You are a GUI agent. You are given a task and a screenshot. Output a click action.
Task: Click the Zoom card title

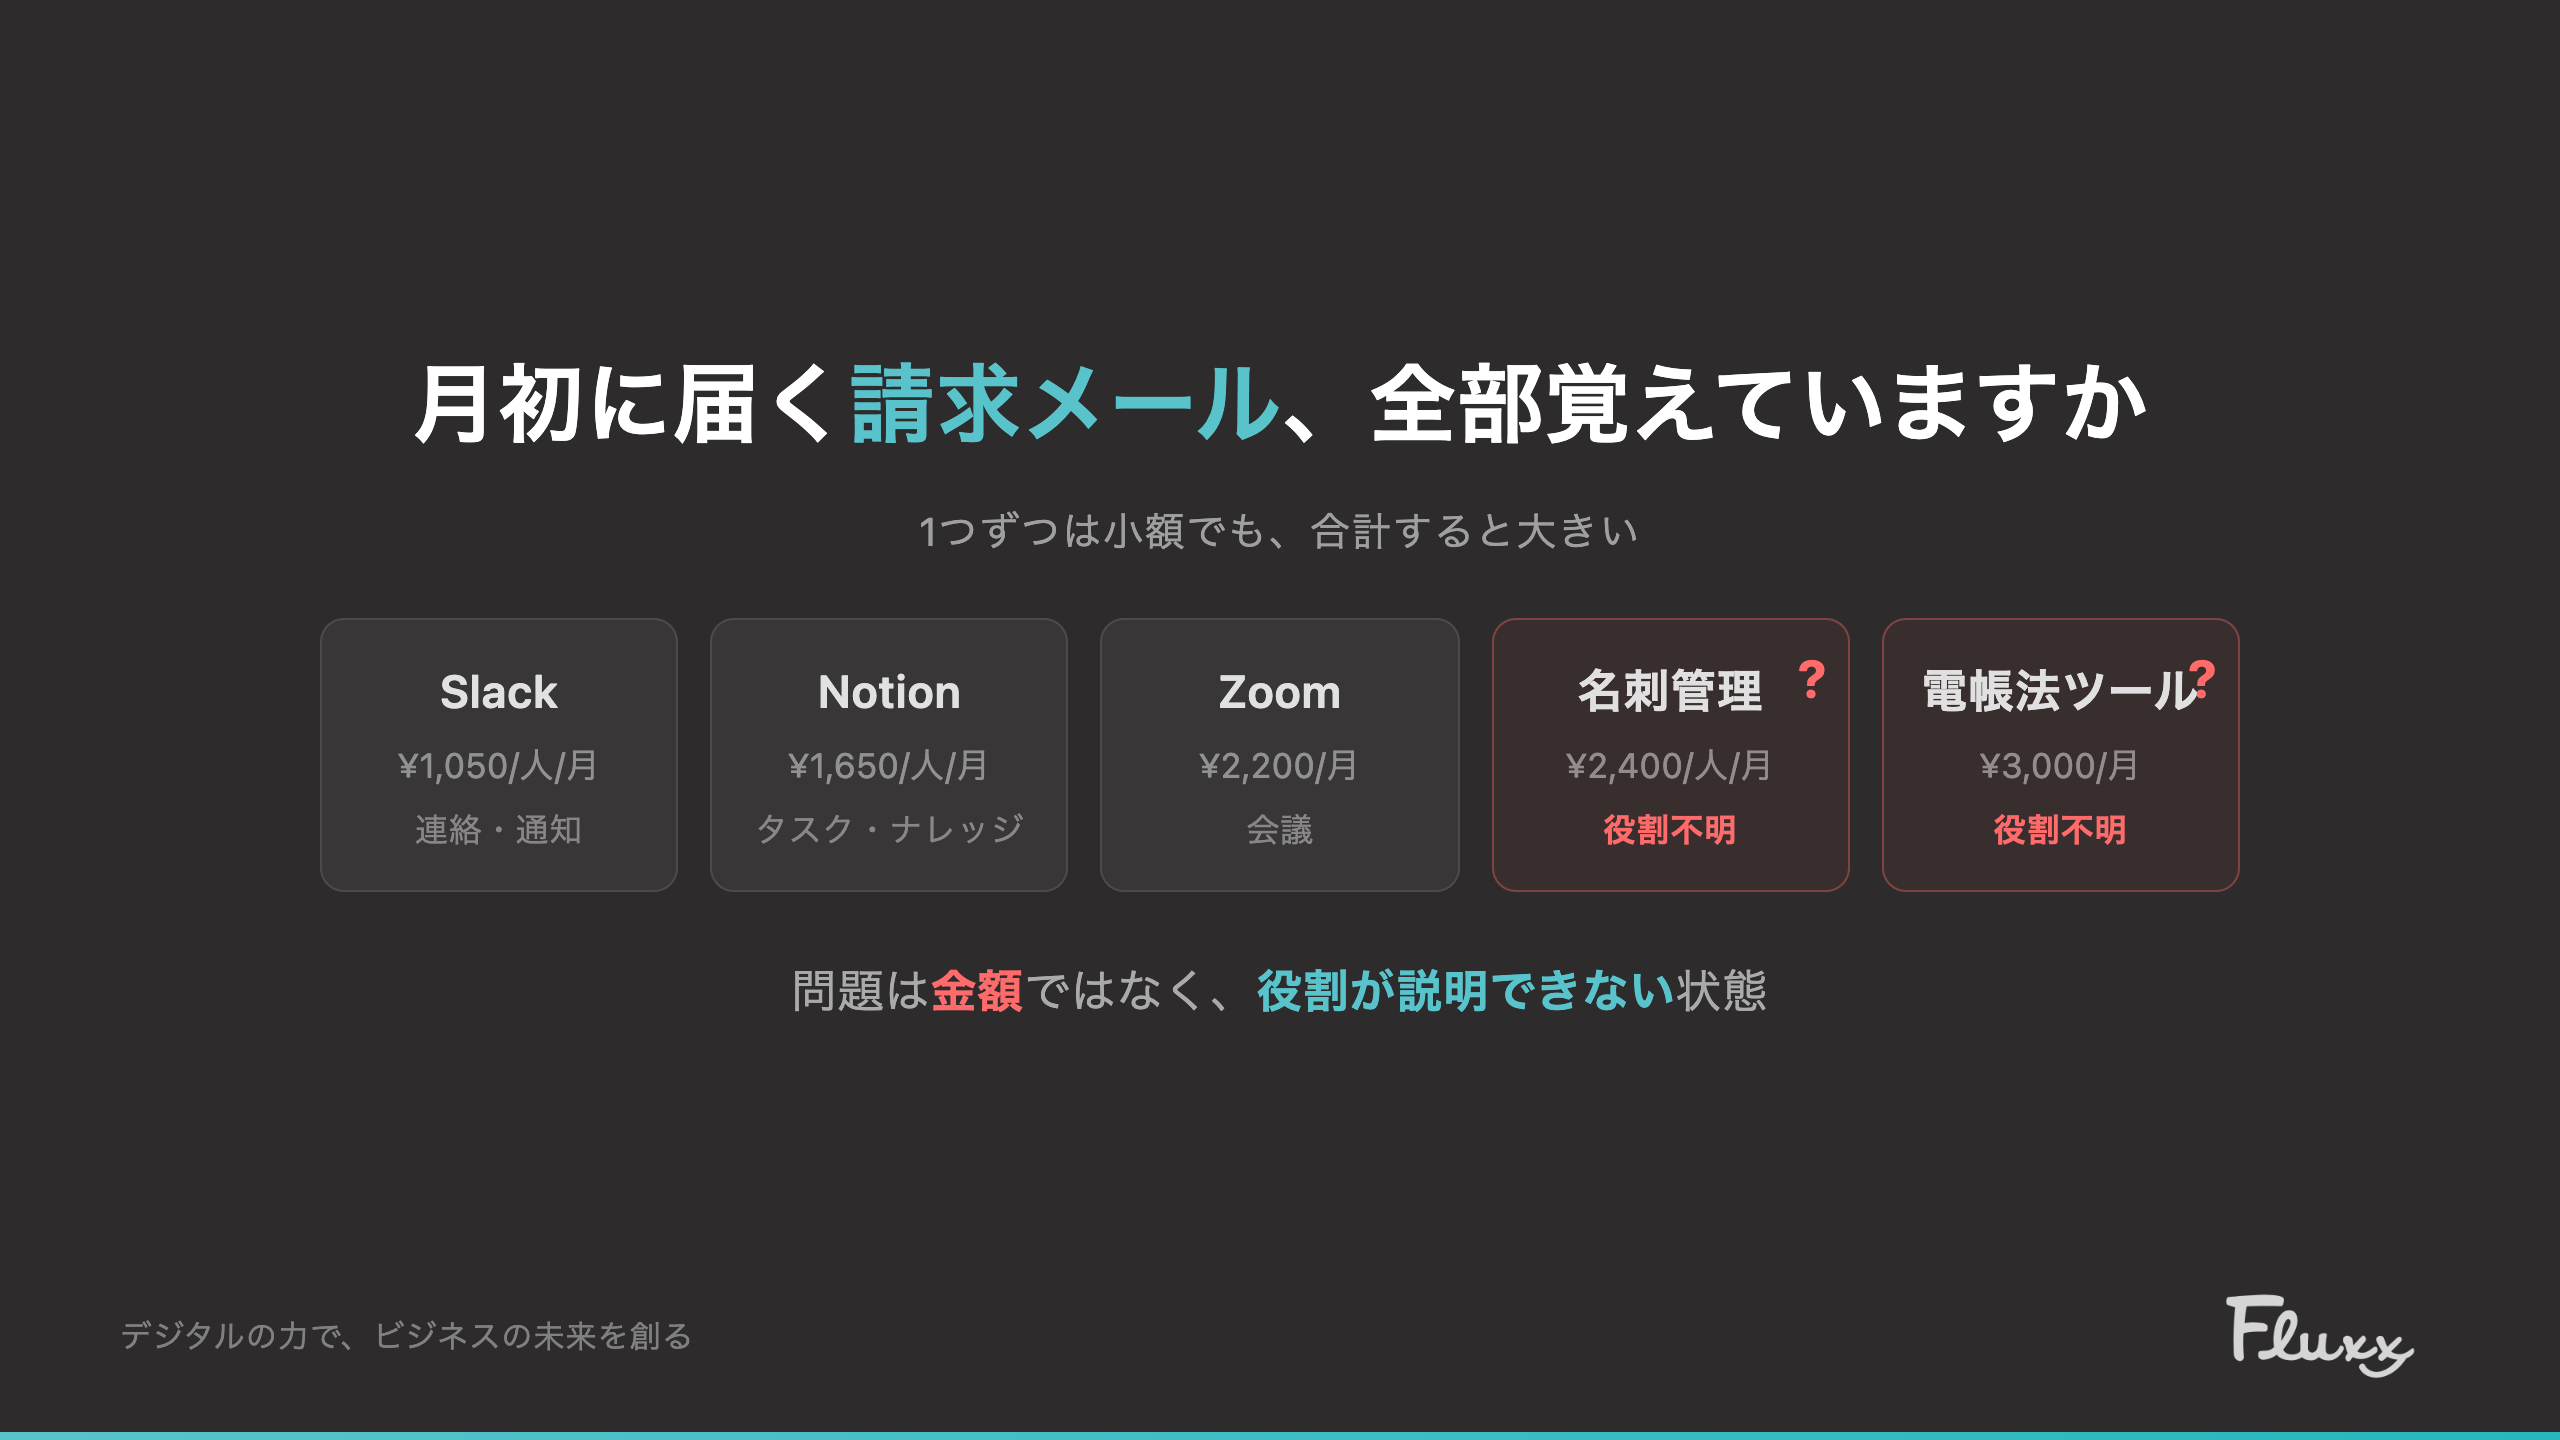coord(1279,692)
